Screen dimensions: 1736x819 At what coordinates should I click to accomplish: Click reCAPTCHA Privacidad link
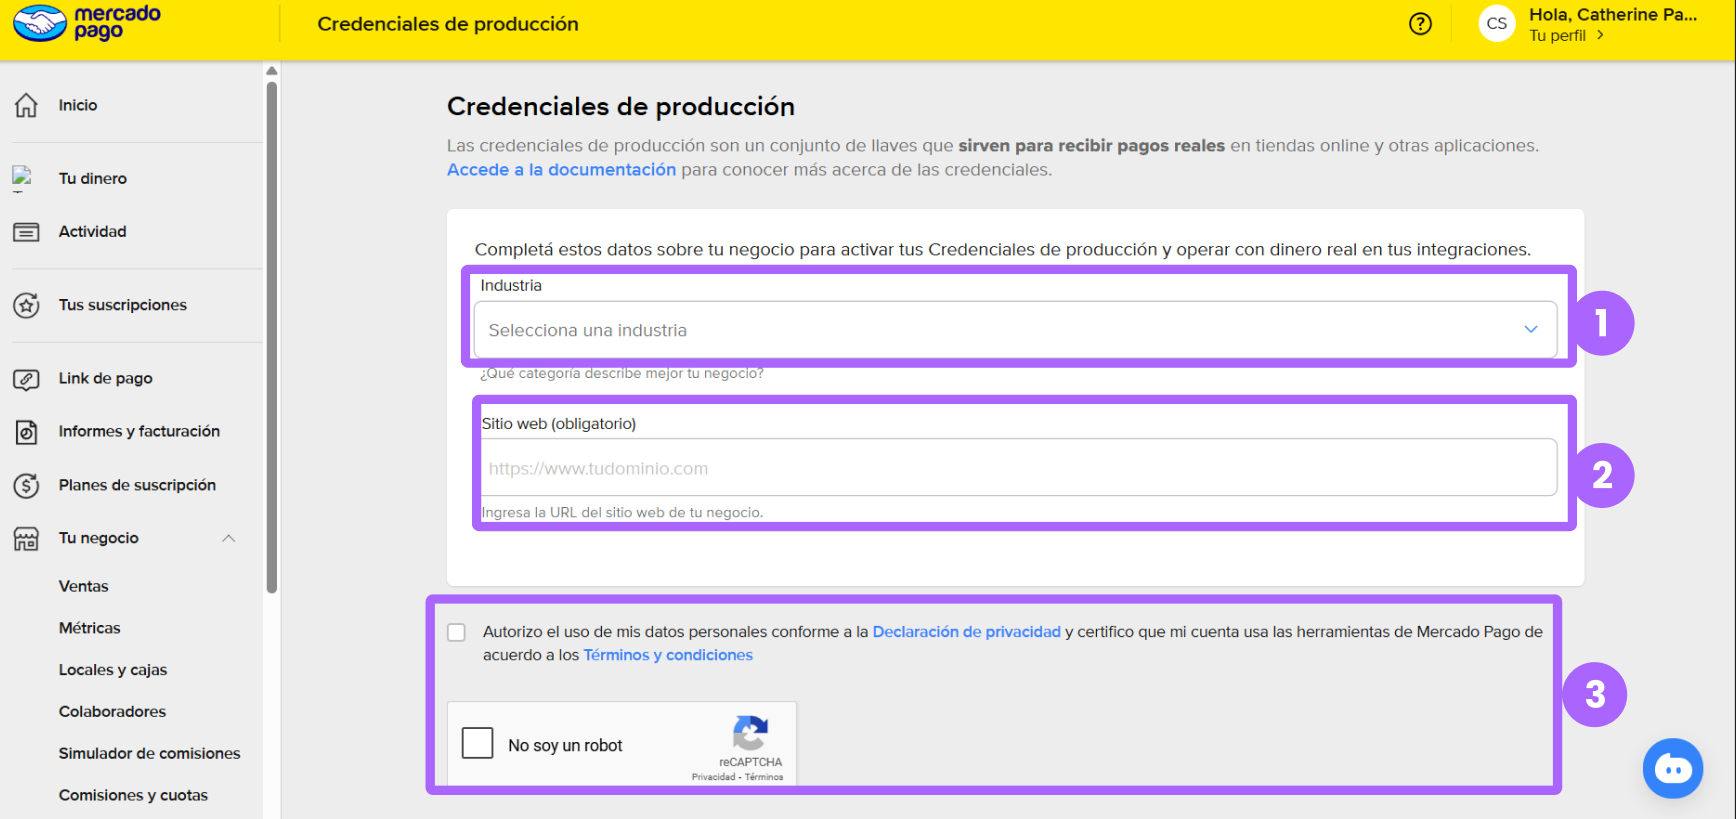click(x=714, y=777)
